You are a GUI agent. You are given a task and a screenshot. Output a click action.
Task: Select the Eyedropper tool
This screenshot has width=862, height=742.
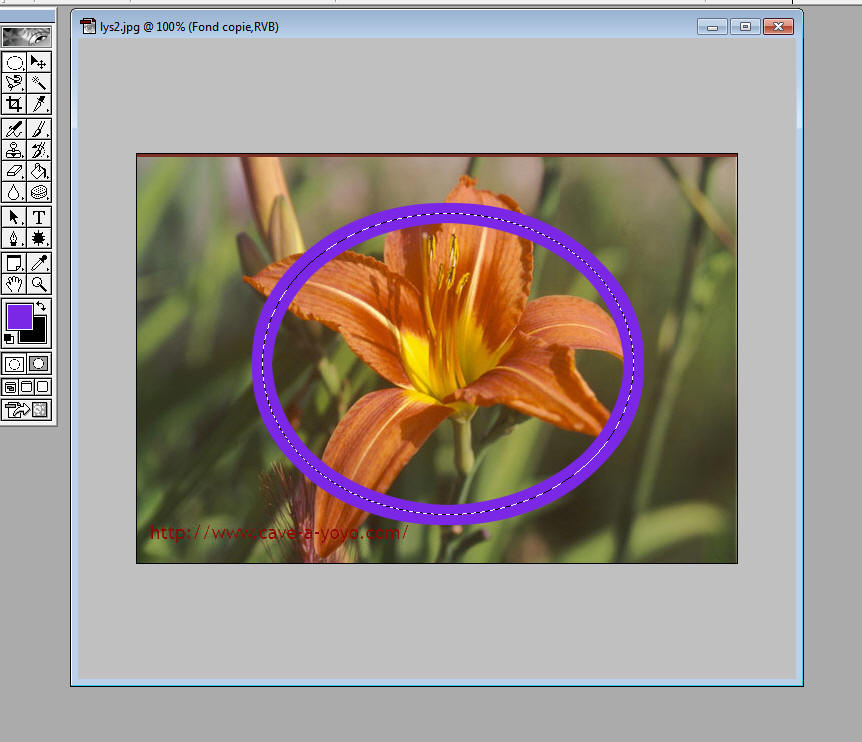[38, 263]
